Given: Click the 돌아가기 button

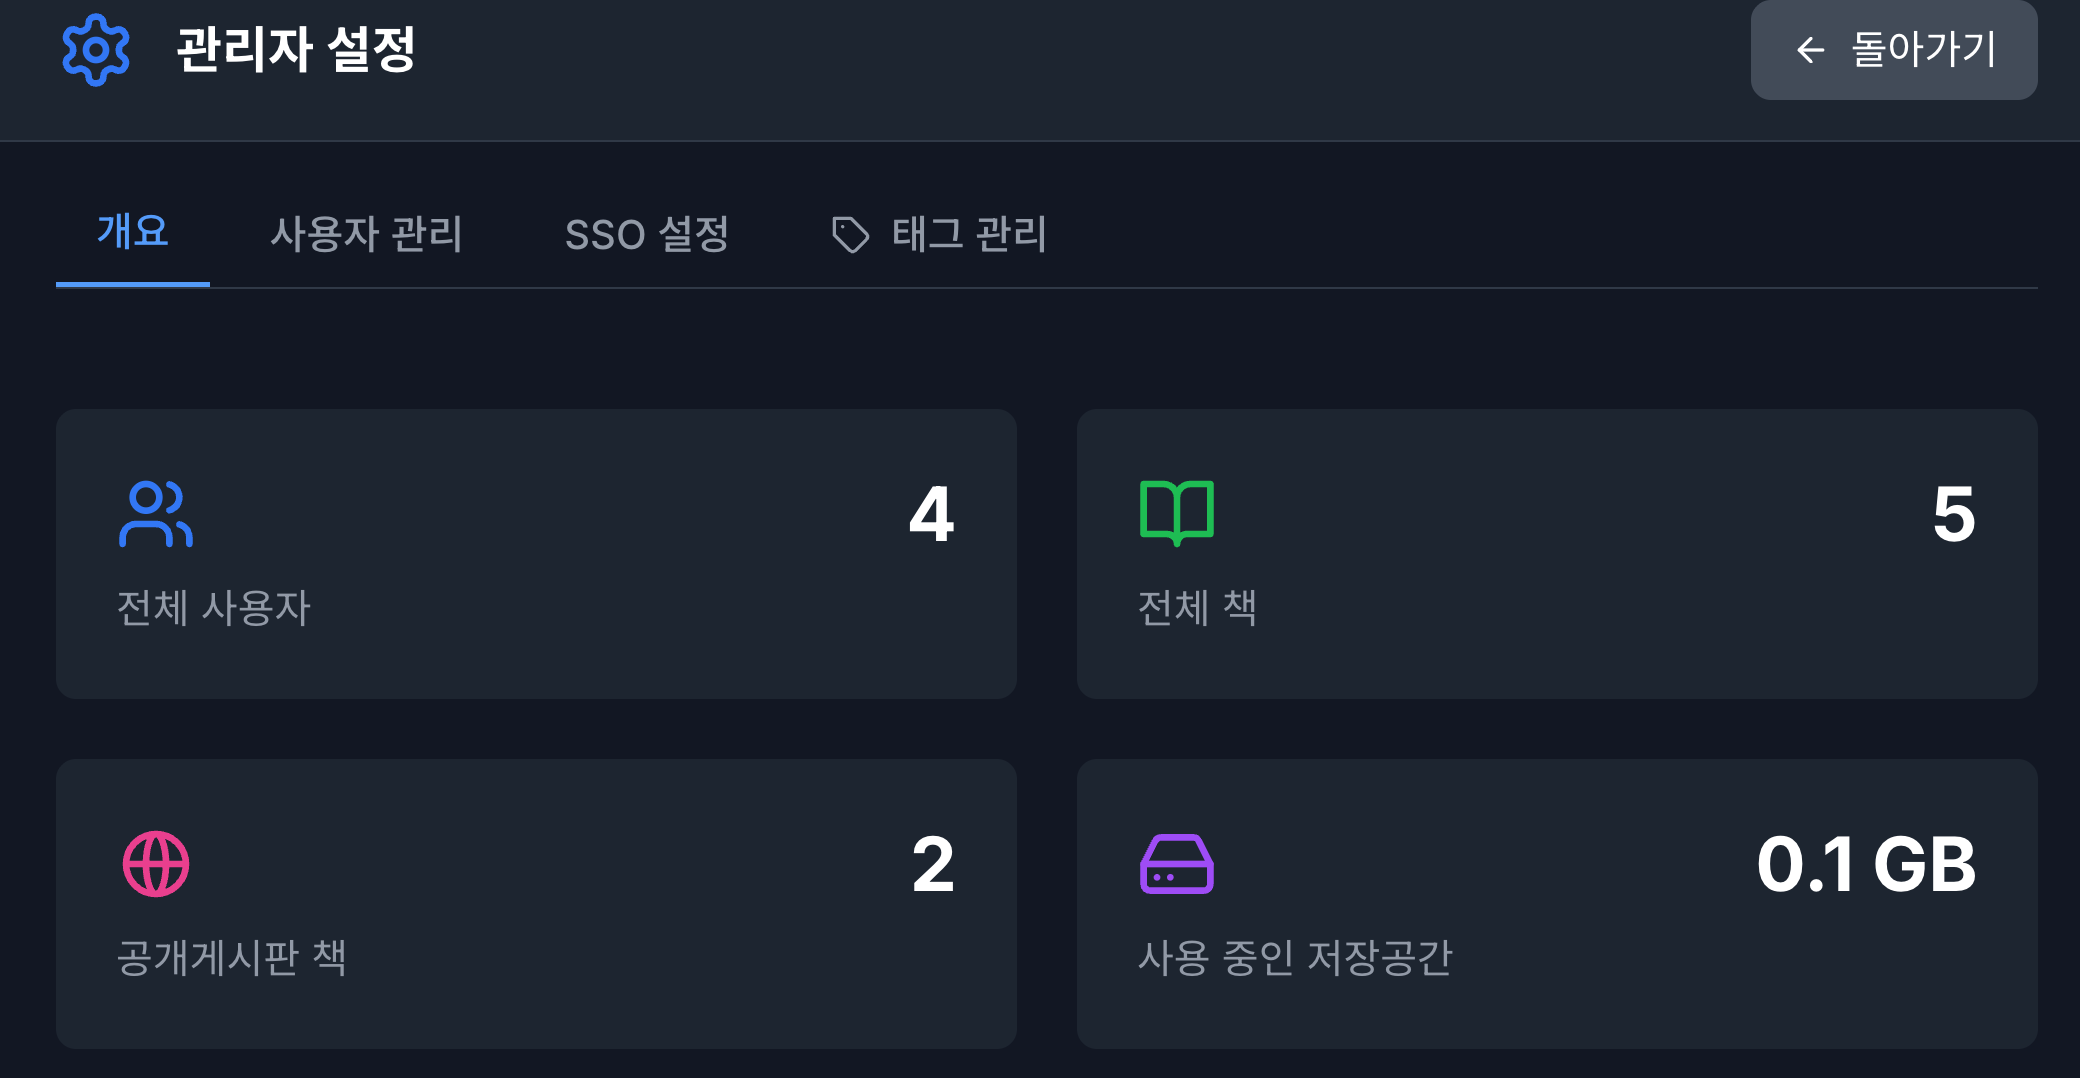Looking at the screenshot, I should coord(1893,50).
